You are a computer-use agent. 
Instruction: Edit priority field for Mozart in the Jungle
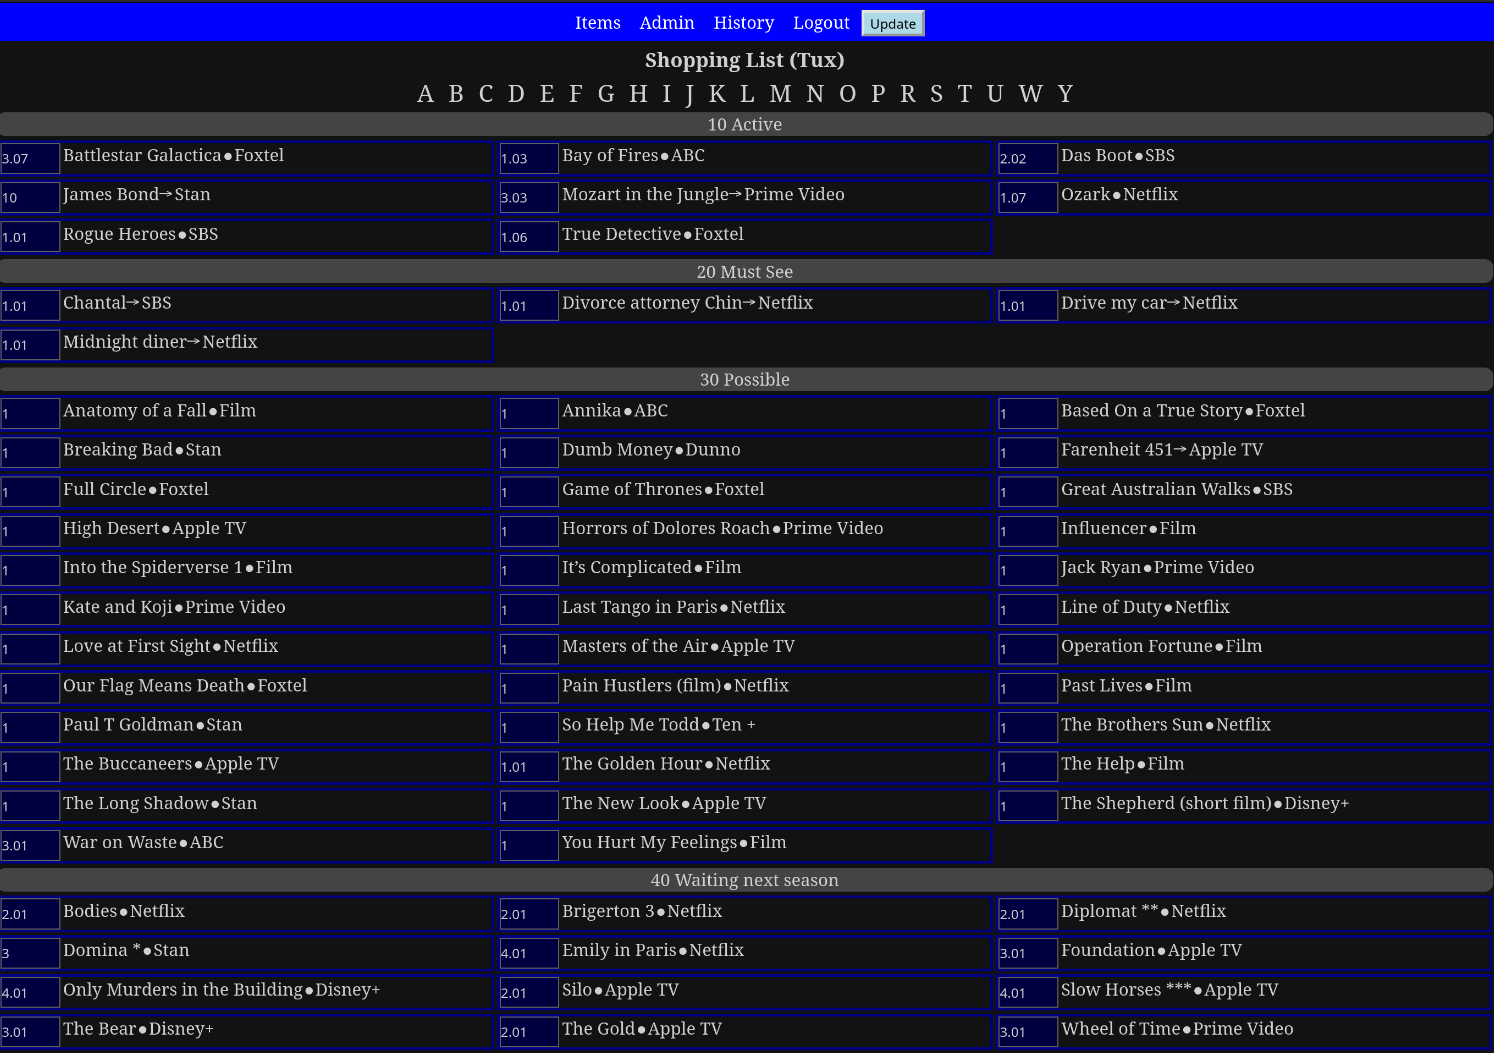click(x=529, y=197)
